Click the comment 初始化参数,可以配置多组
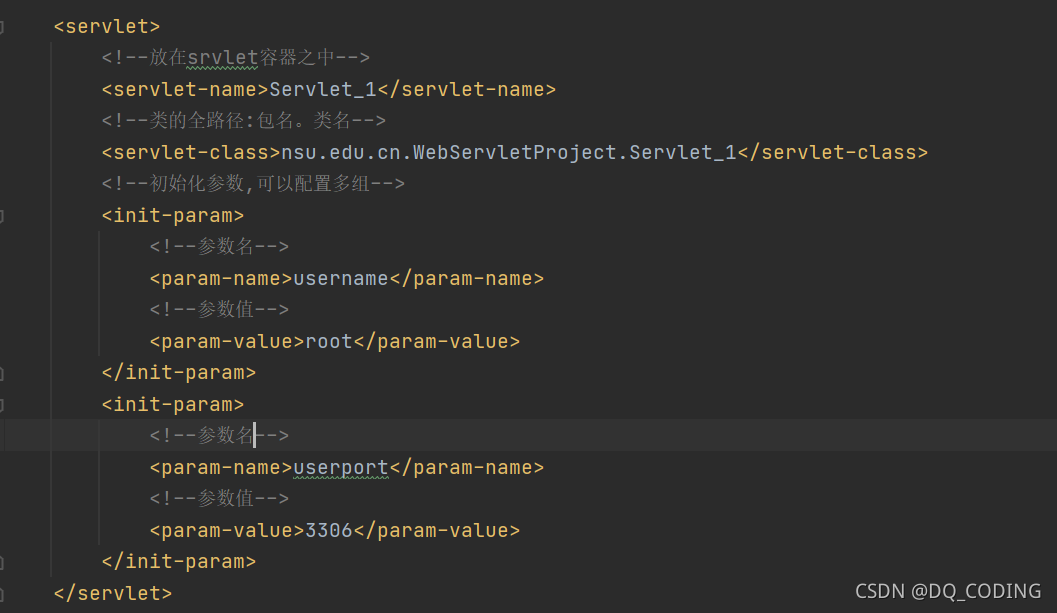The image size is (1057, 613). point(253,183)
